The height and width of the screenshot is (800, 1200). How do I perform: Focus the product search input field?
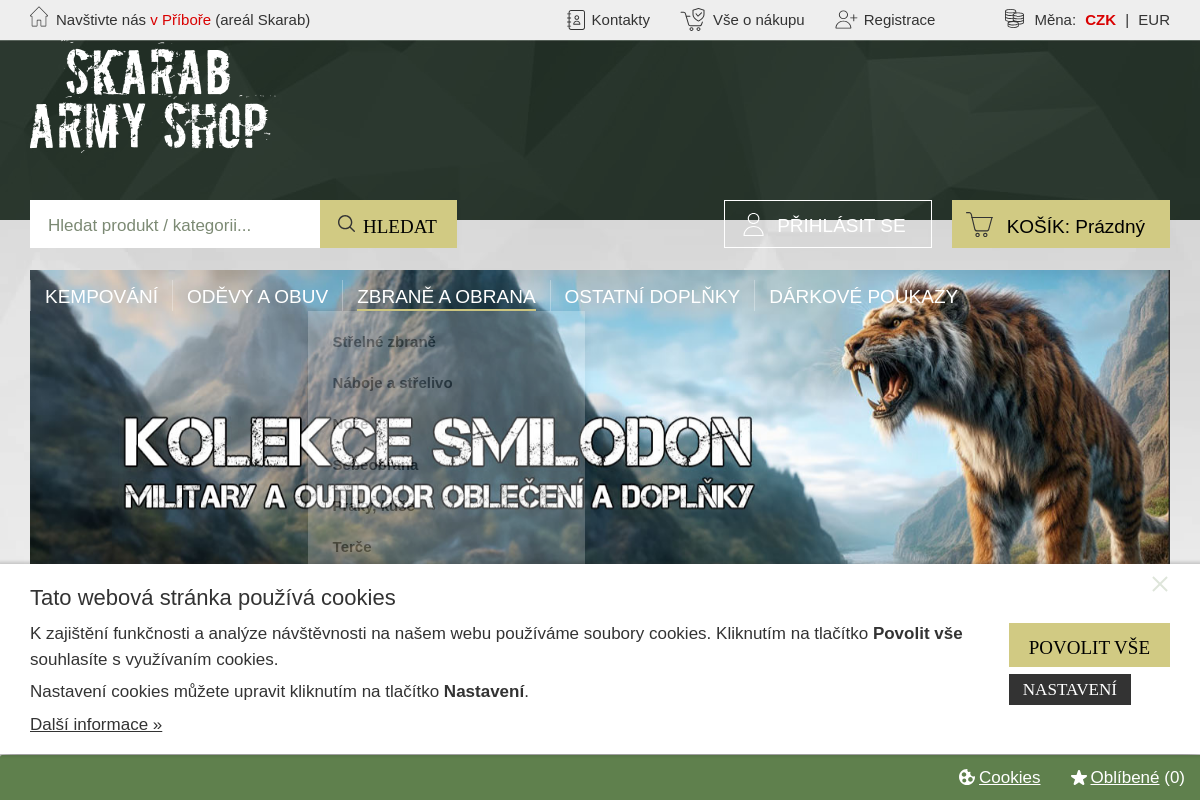pyautogui.click(x=175, y=224)
